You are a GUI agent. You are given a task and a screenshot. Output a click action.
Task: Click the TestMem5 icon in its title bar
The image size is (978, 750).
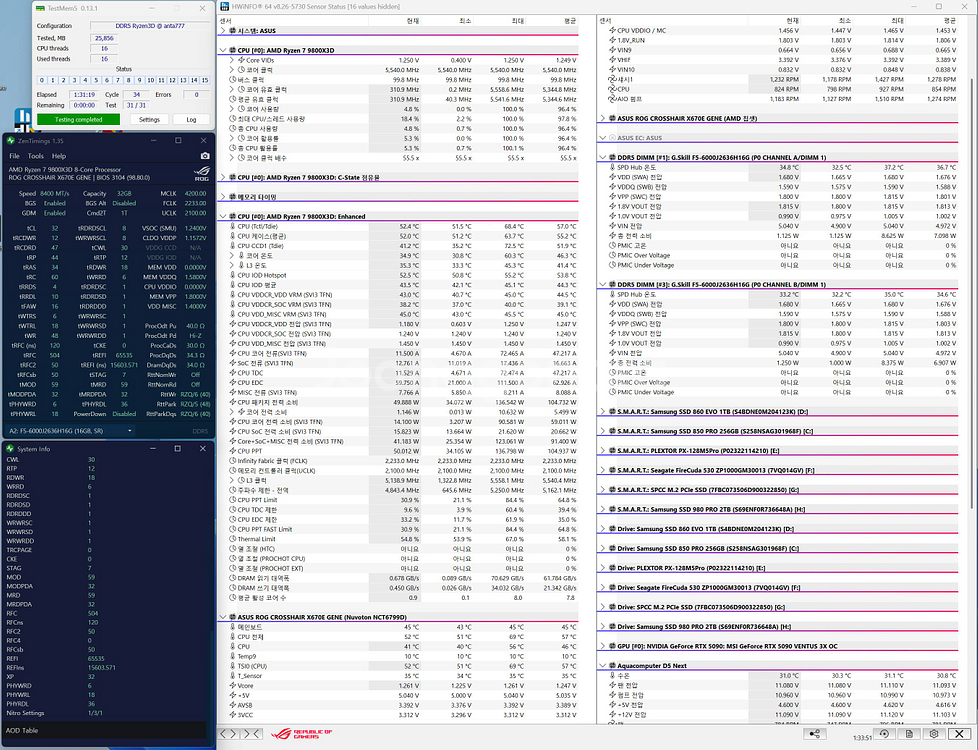pos(40,8)
